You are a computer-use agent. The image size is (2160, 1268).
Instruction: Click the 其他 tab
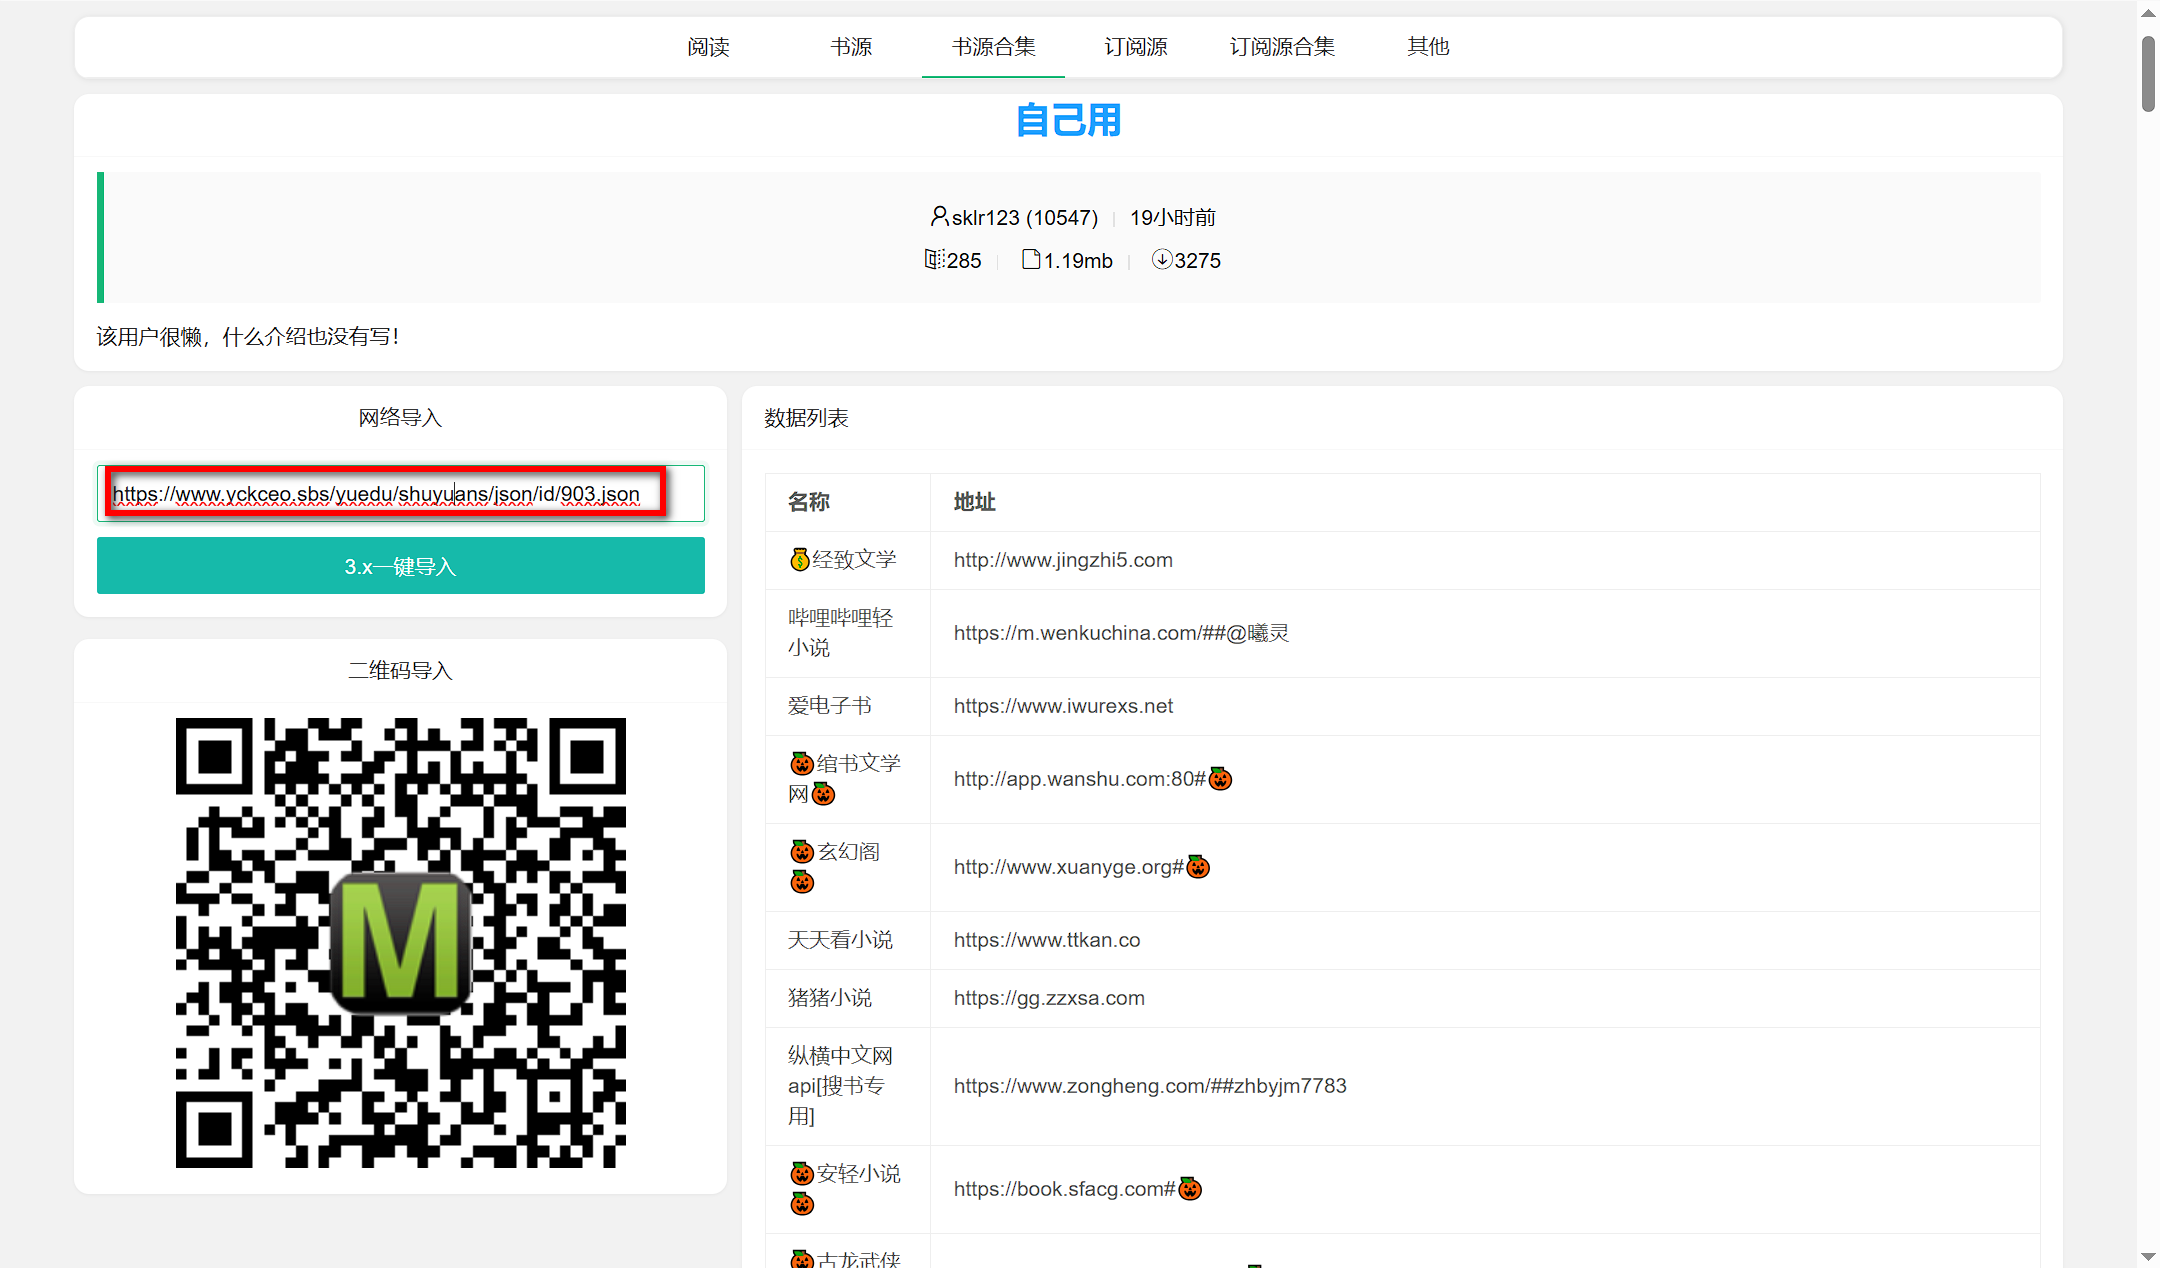click(x=1428, y=47)
